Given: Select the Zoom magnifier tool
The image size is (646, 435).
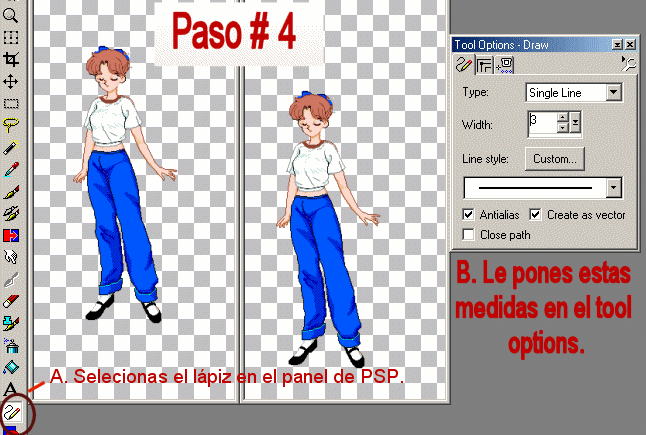Looking at the screenshot, I should click(11, 14).
